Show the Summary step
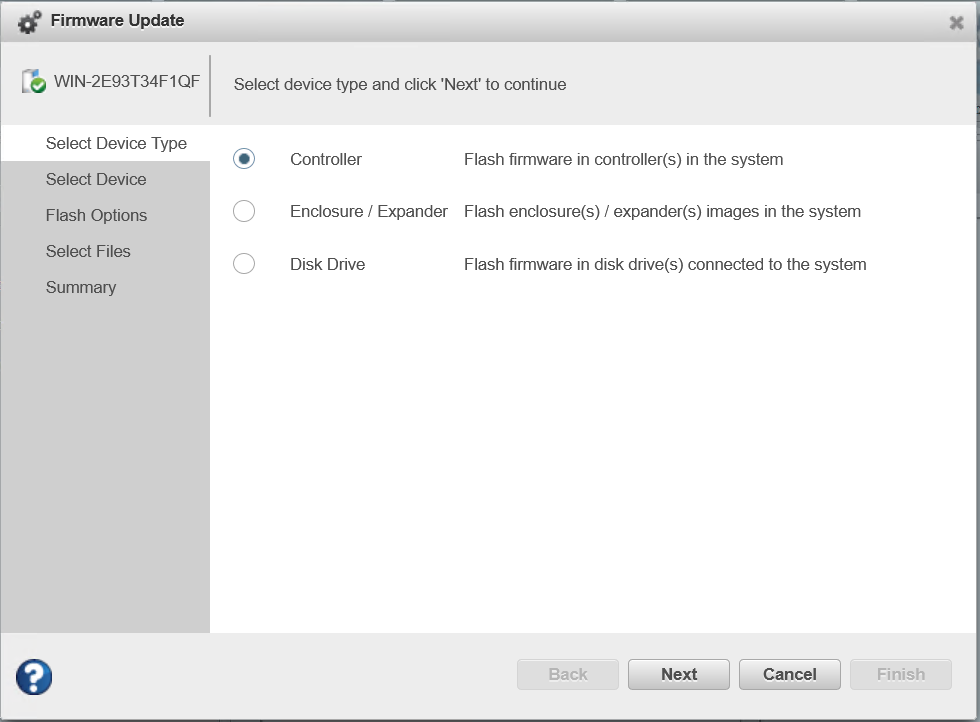980x722 pixels. tap(81, 287)
